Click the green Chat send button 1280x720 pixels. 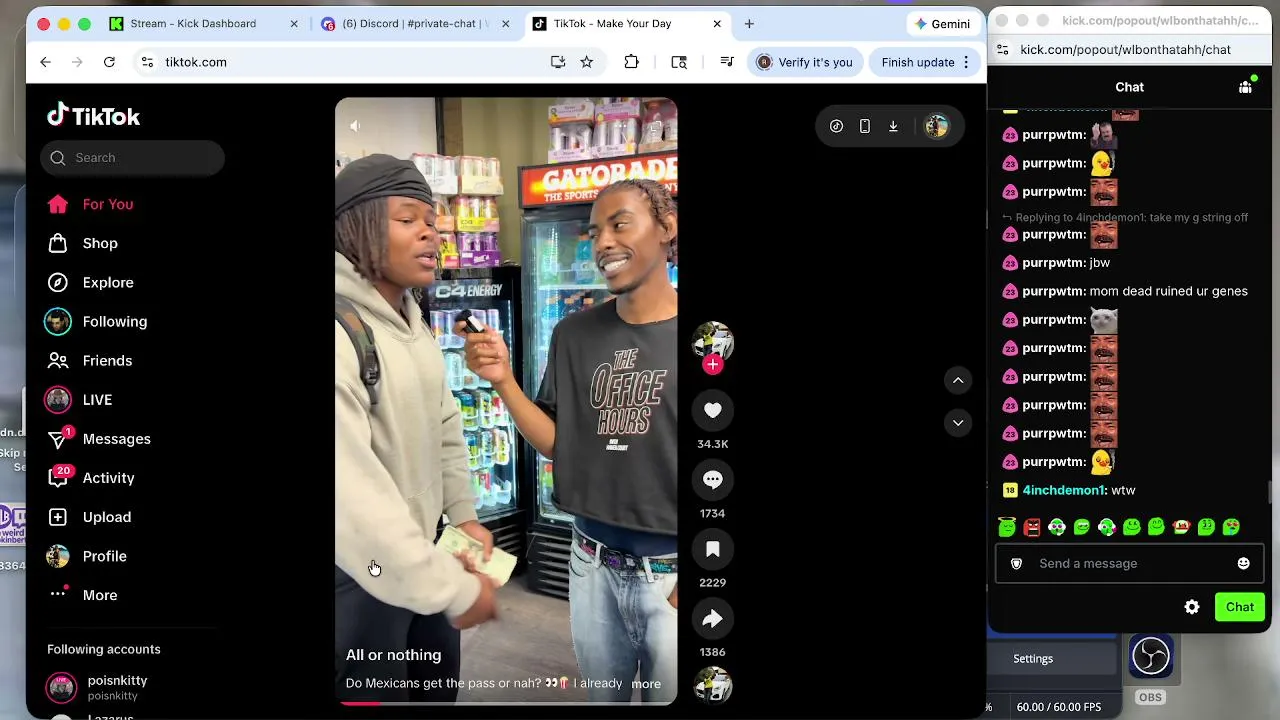1240,607
